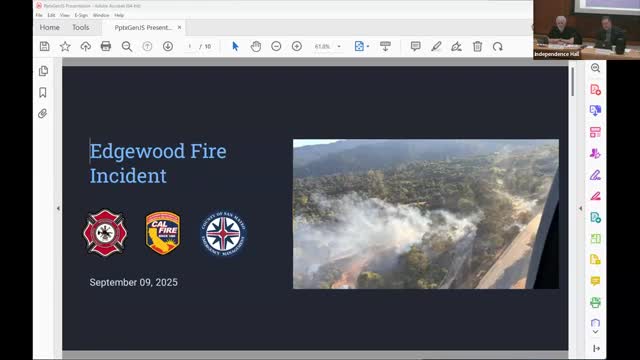Open the search tool in the right pane
Screen dimensions: 640x360
tap(595, 68)
